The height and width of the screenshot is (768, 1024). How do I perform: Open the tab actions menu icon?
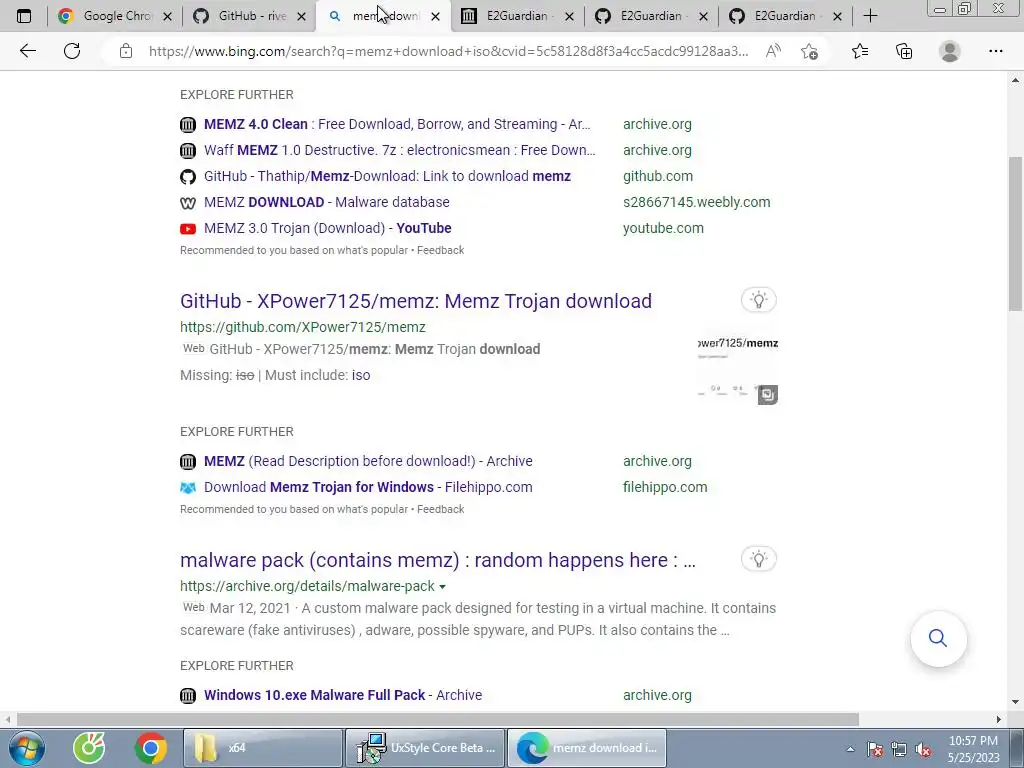[x=24, y=16]
